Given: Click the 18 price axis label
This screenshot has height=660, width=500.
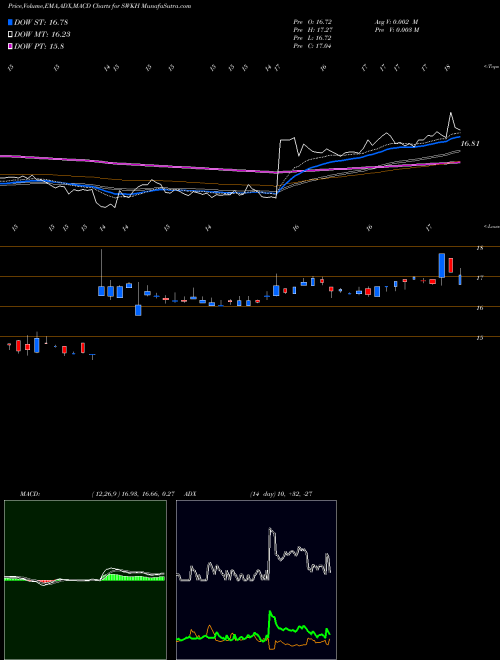Looking at the screenshot, I should click(x=479, y=248).
